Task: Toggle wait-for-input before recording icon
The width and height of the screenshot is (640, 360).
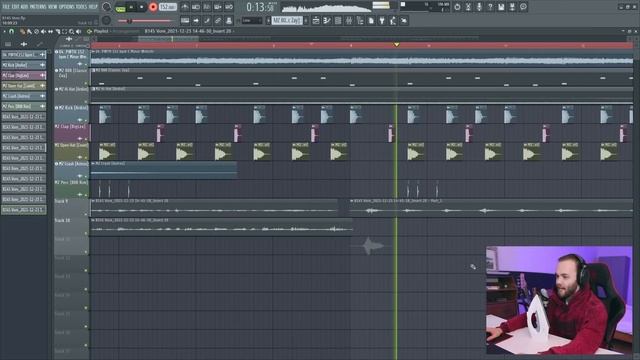Action: tap(196, 7)
